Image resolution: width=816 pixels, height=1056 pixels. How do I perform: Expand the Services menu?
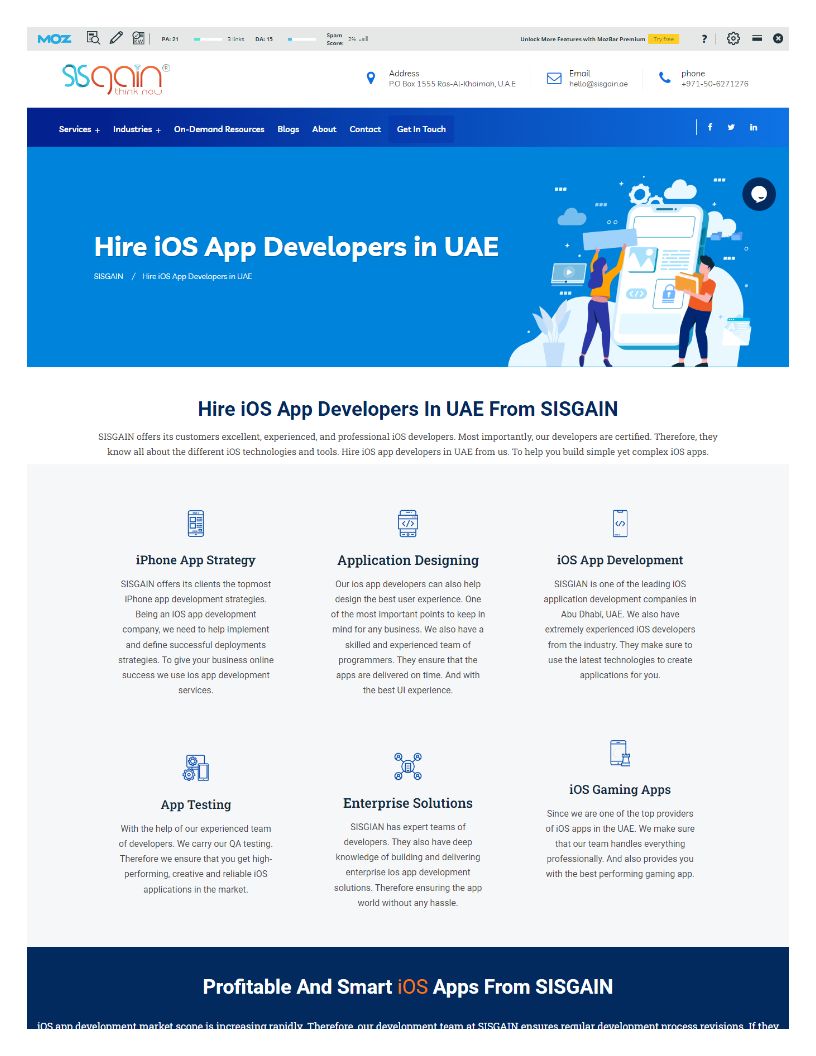click(x=79, y=129)
